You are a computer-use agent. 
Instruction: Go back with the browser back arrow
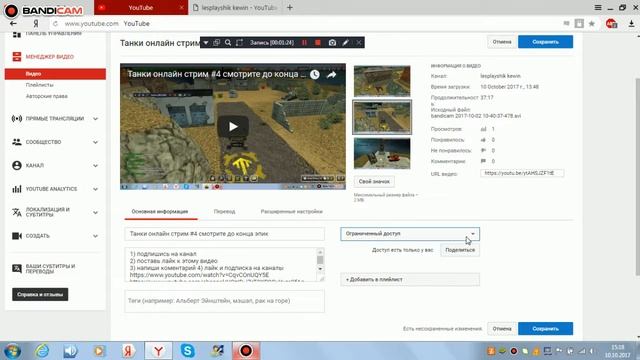click(x=13, y=24)
